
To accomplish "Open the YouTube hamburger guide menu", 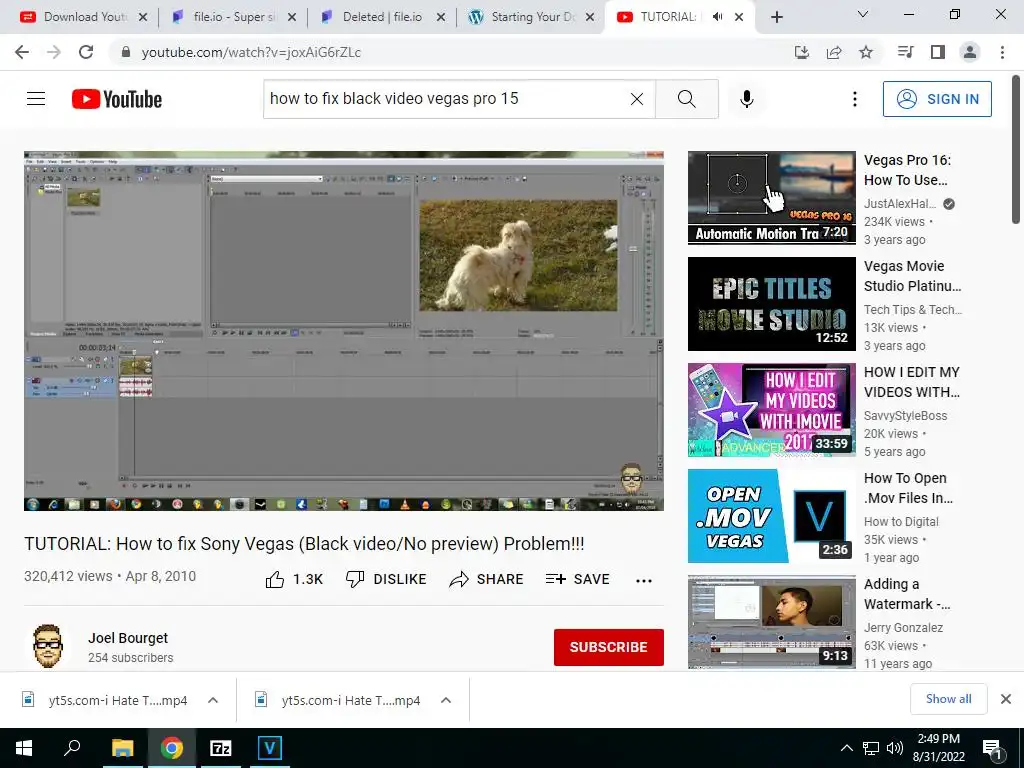I will pos(36,99).
